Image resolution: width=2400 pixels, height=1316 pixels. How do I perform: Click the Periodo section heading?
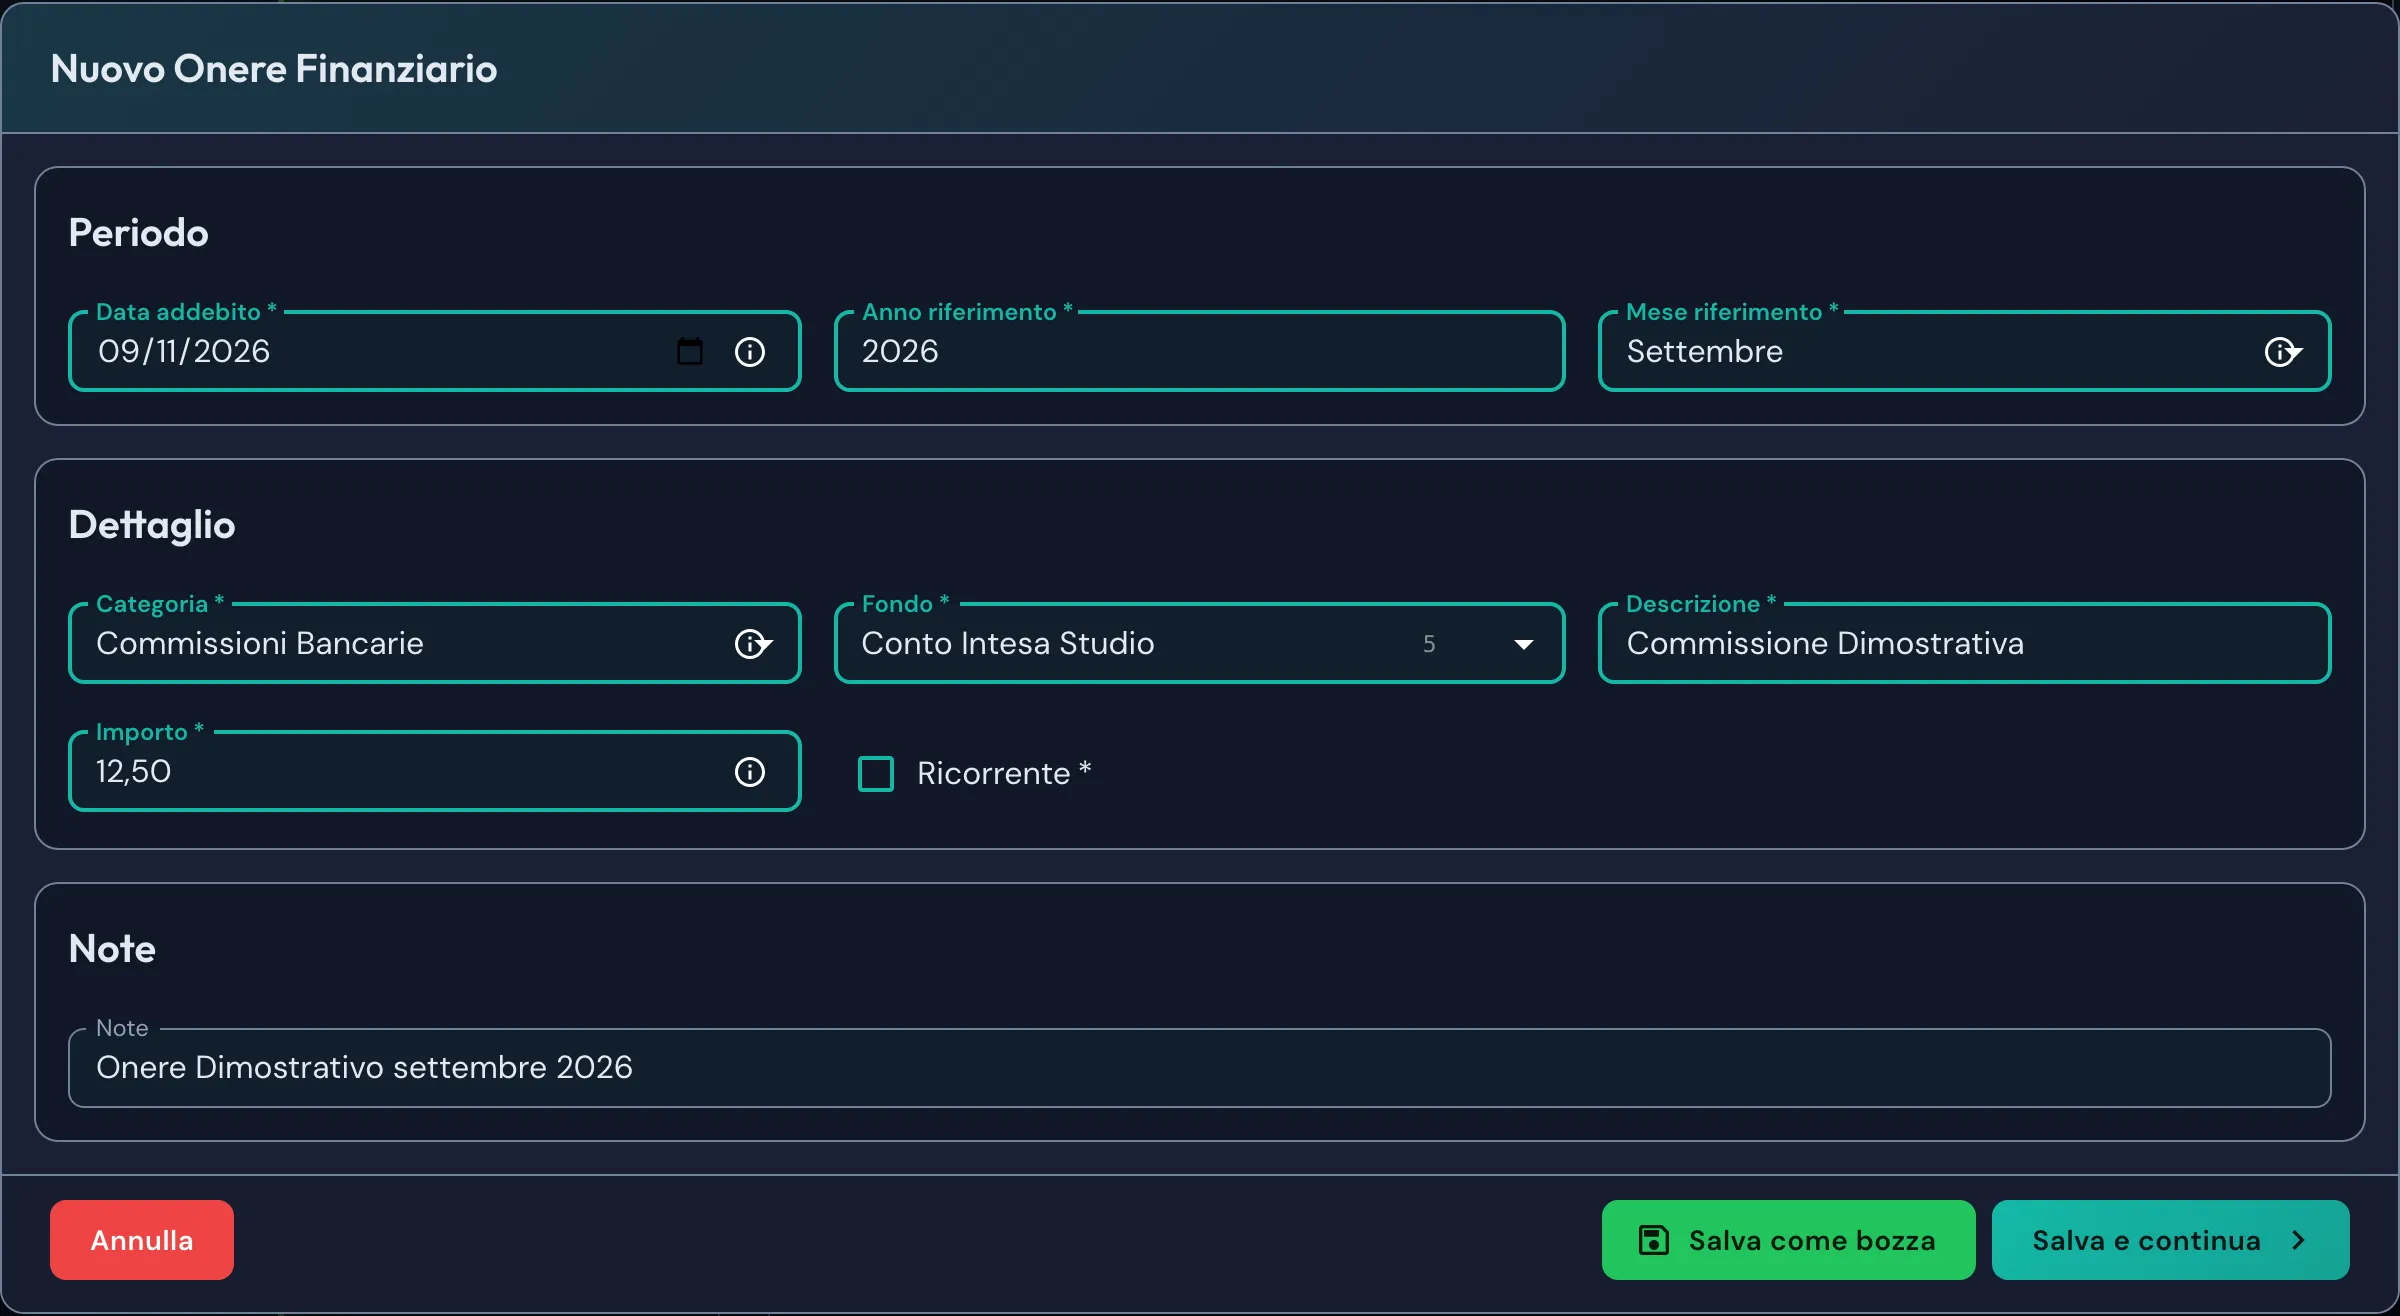139,232
